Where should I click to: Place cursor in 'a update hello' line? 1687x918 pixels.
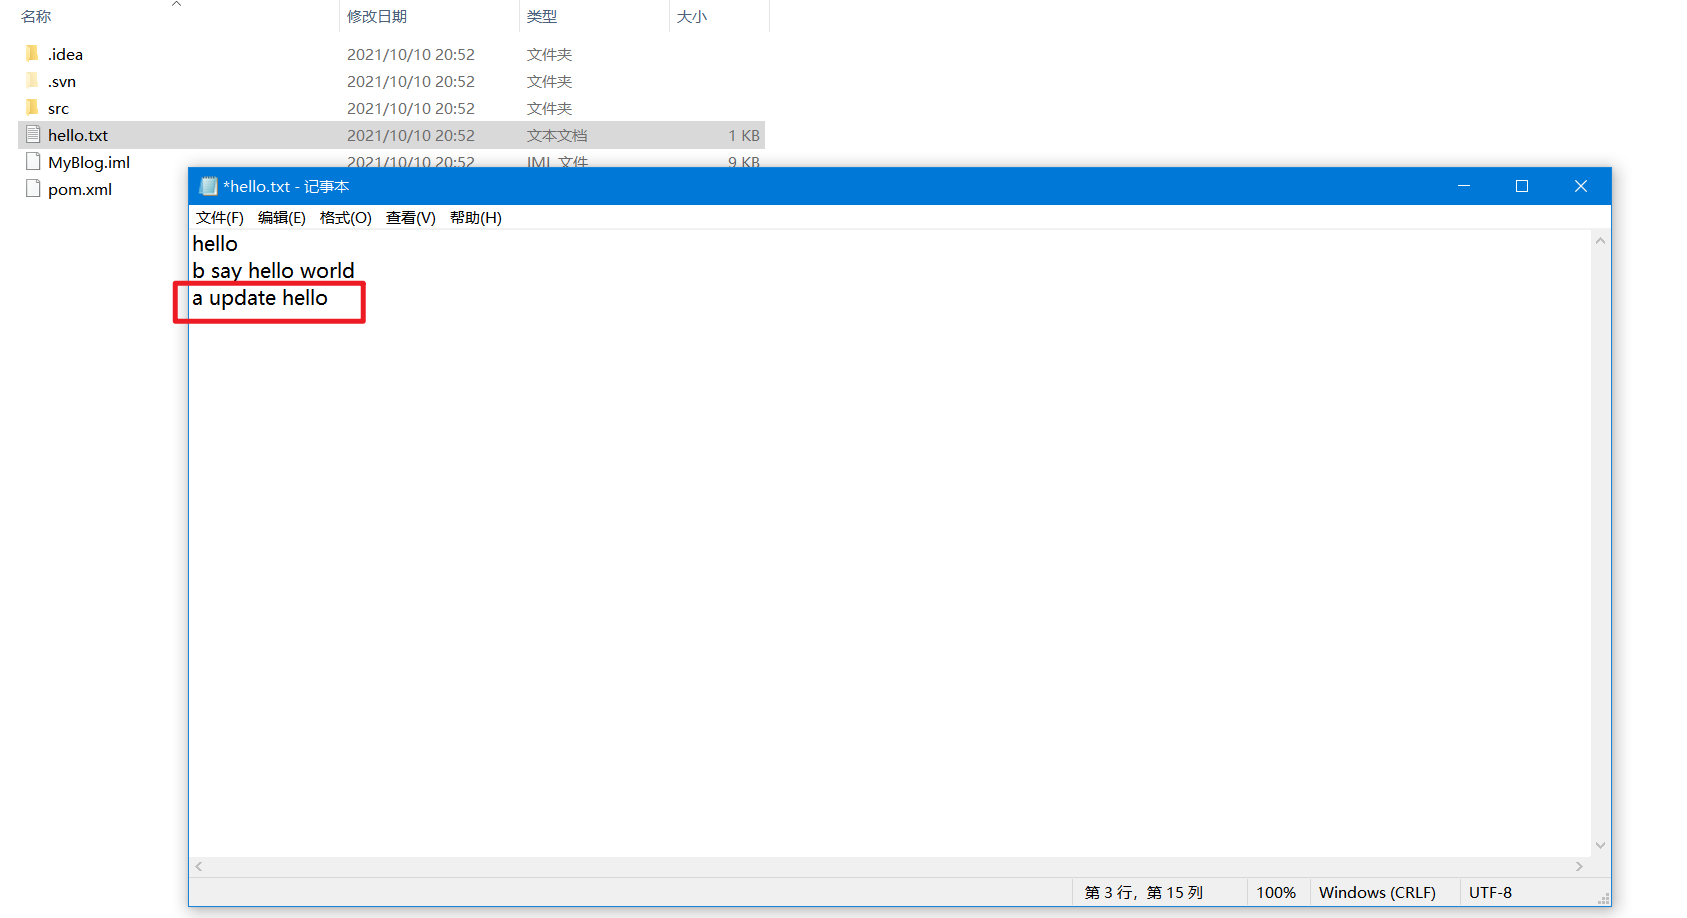pyautogui.click(x=260, y=298)
